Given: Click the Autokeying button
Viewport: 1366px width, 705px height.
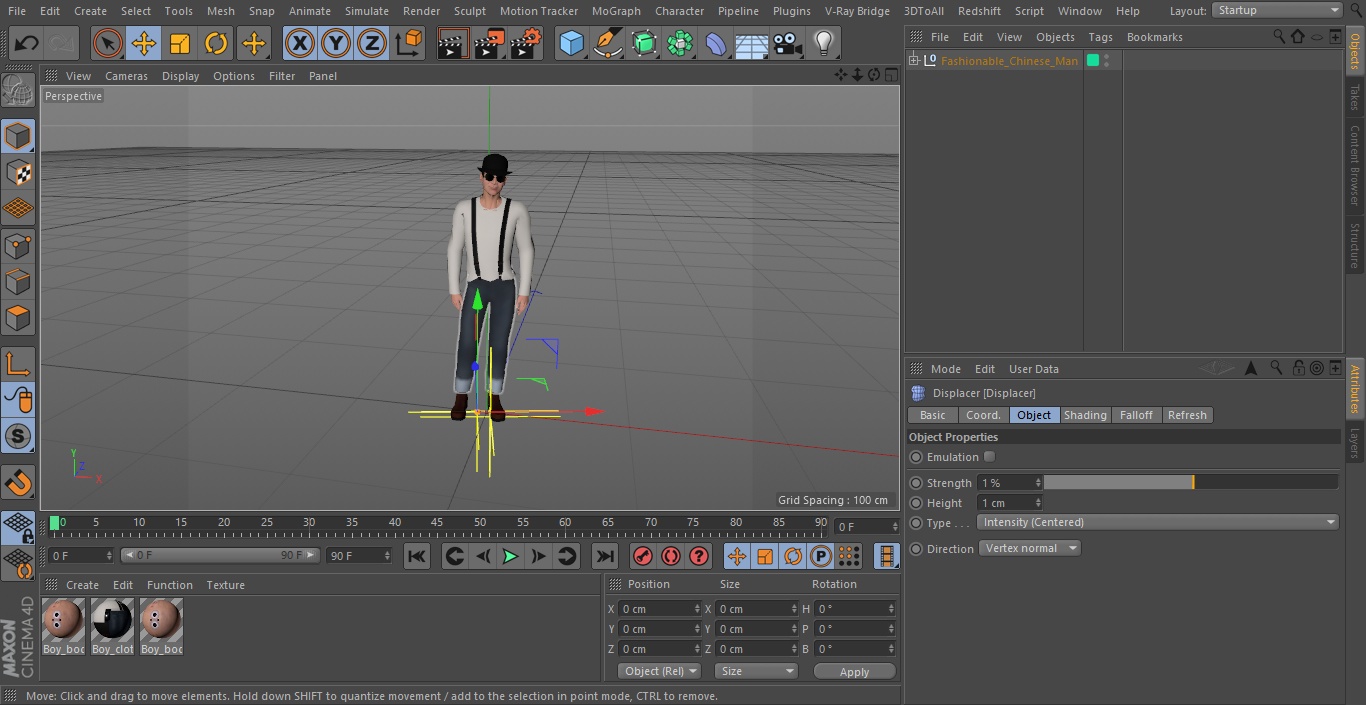Looking at the screenshot, I should point(671,556).
